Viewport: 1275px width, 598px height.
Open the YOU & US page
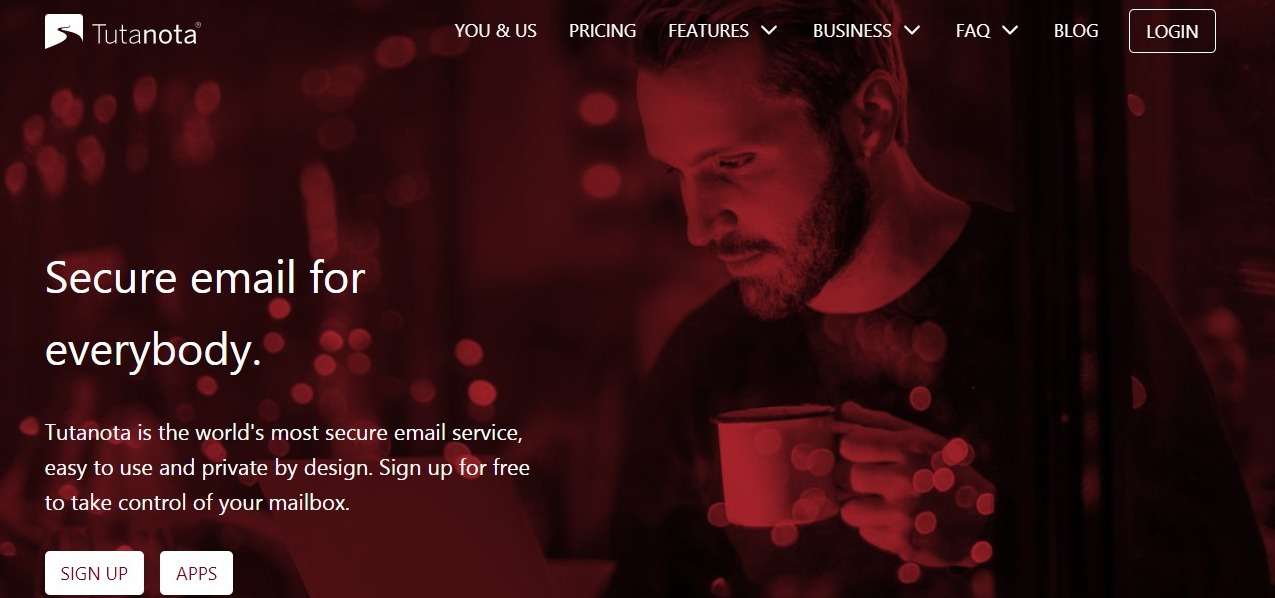tap(495, 31)
